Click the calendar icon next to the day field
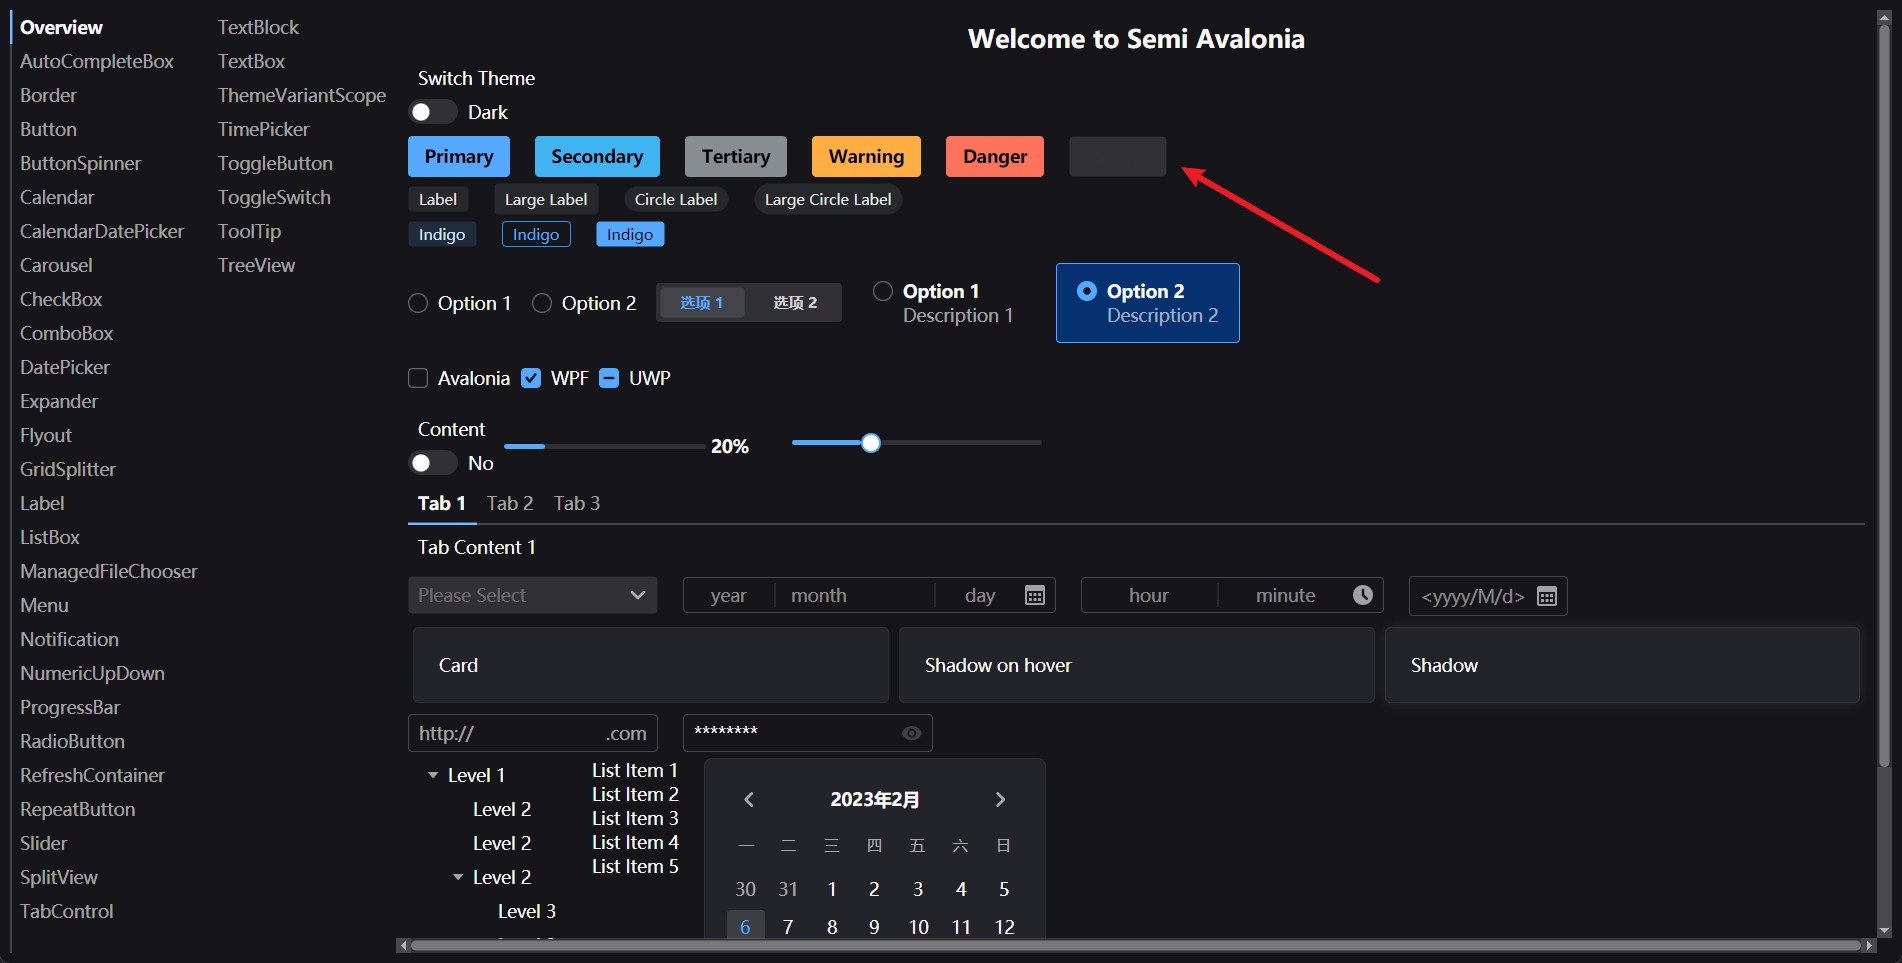Image resolution: width=1902 pixels, height=963 pixels. pyautogui.click(x=1035, y=594)
